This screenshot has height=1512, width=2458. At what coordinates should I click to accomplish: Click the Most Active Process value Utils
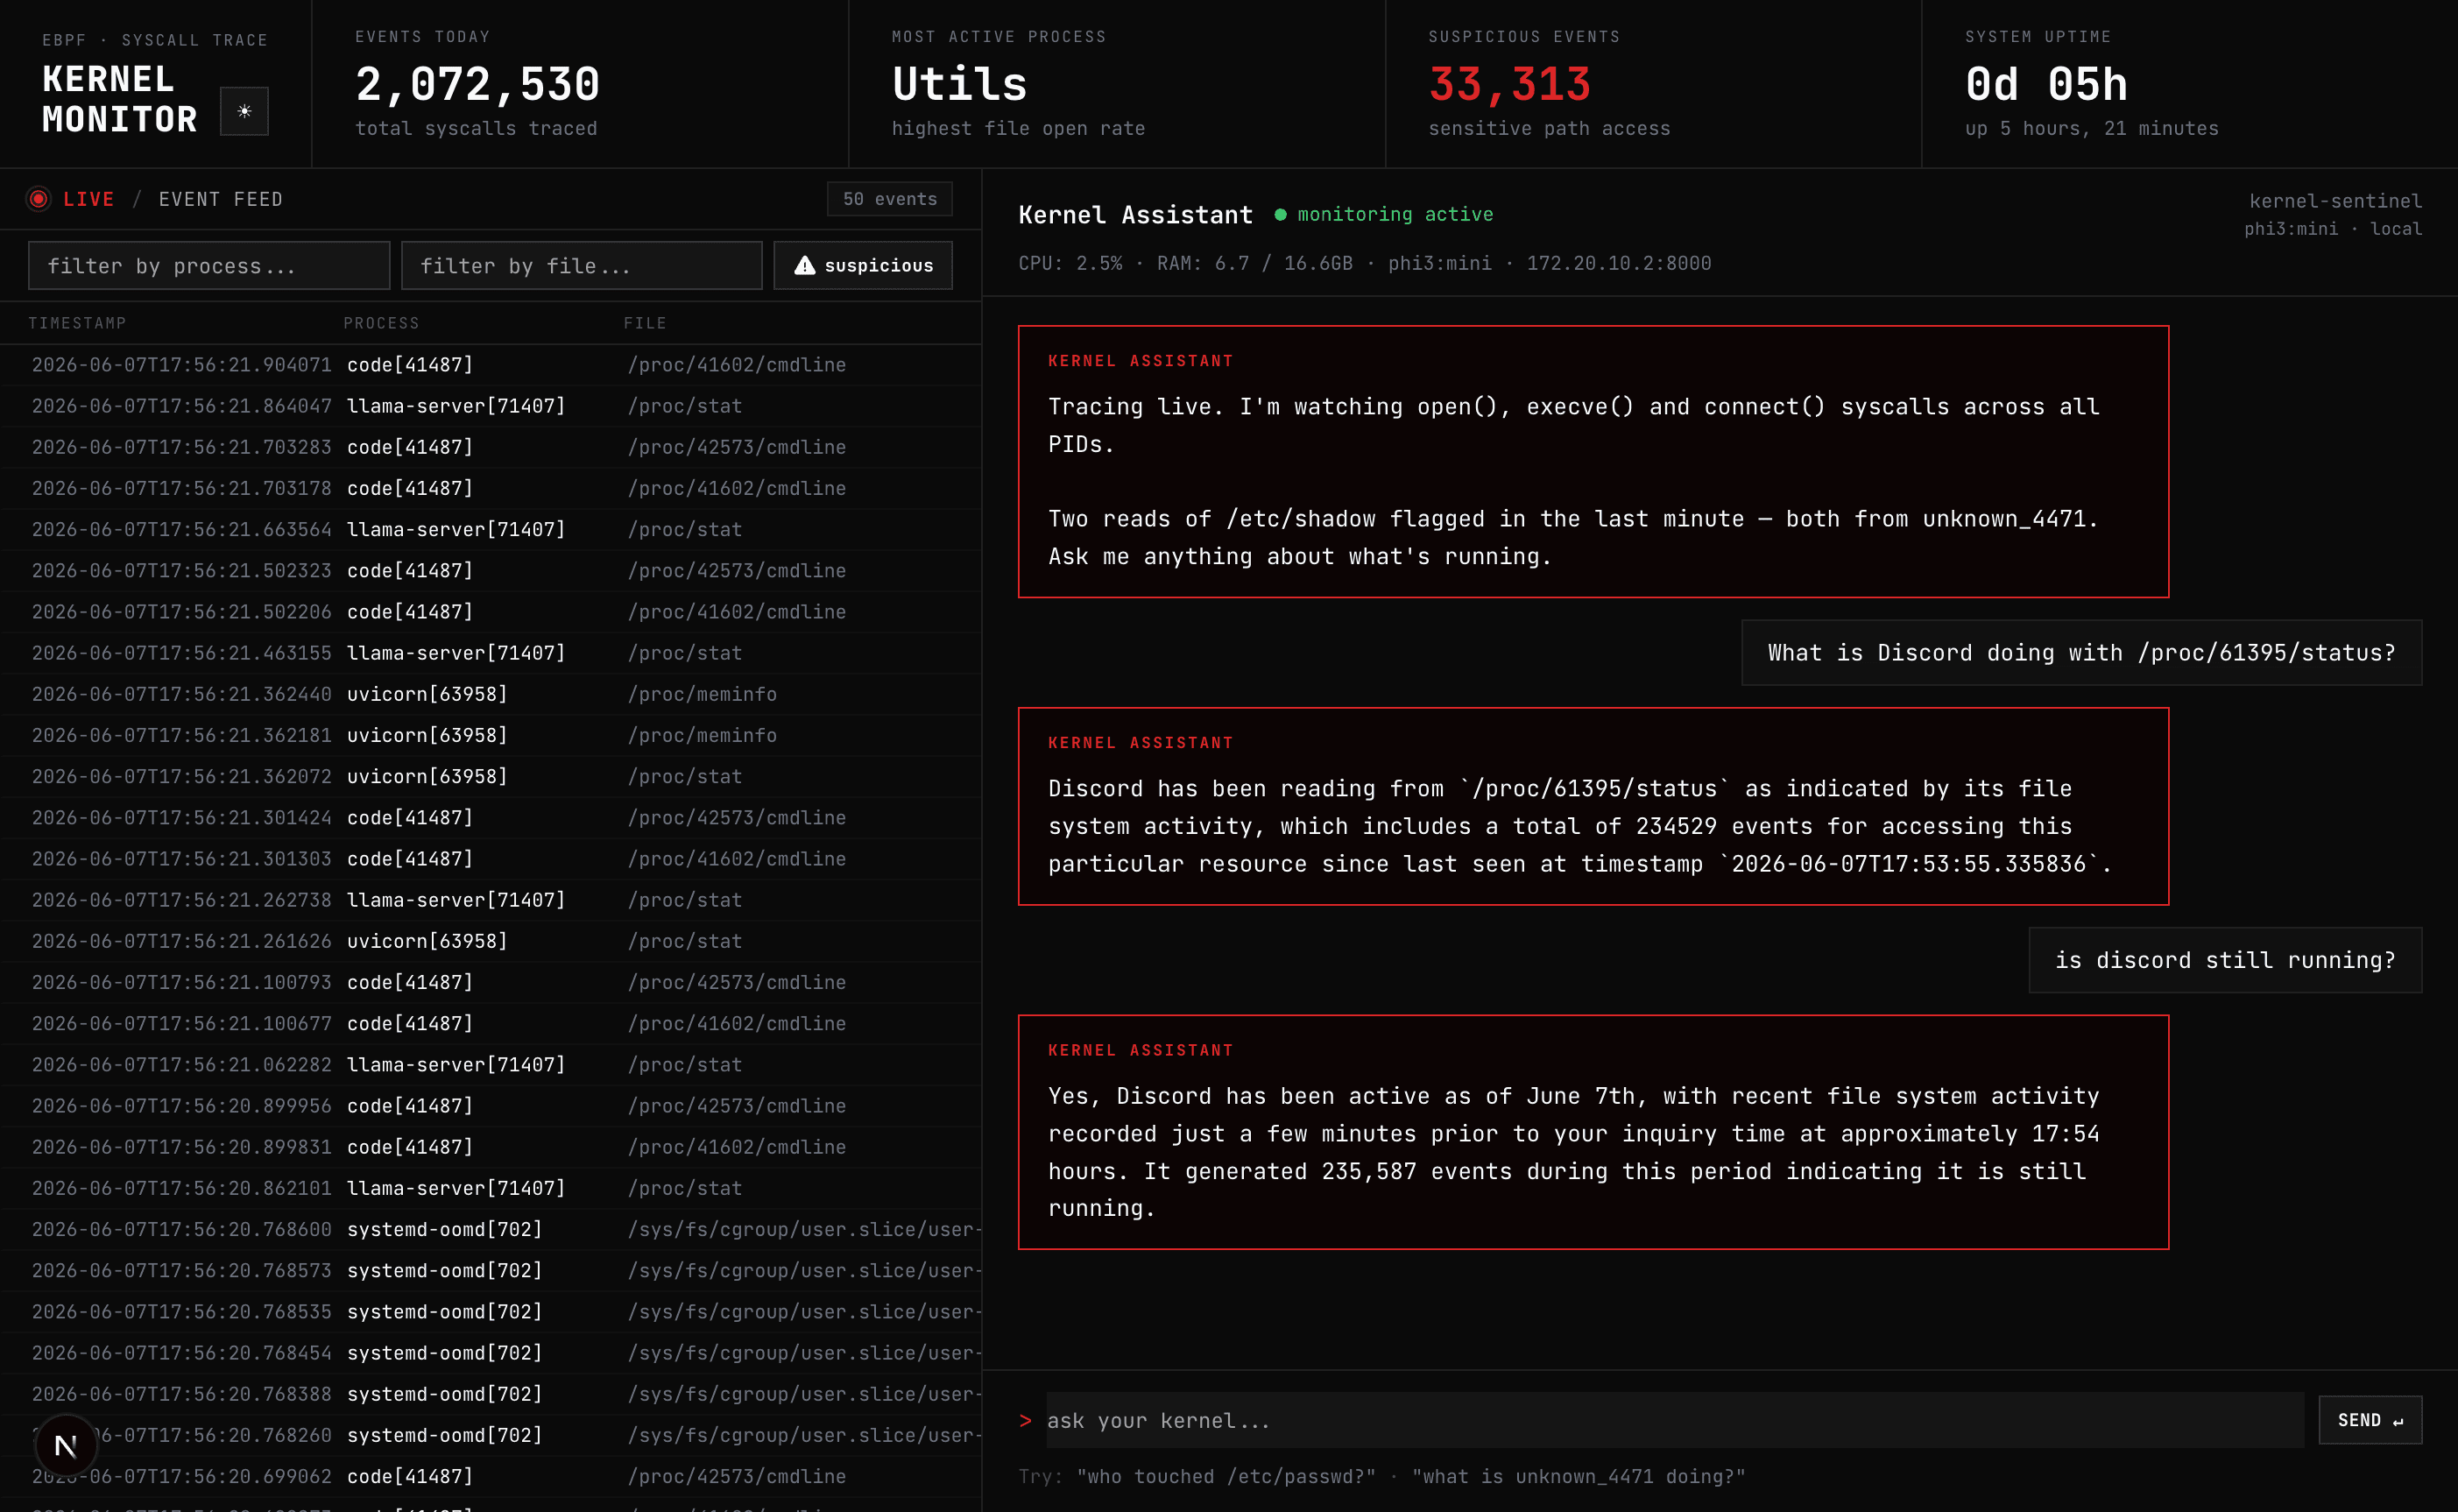pyautogui.click(x=960, y=84)
